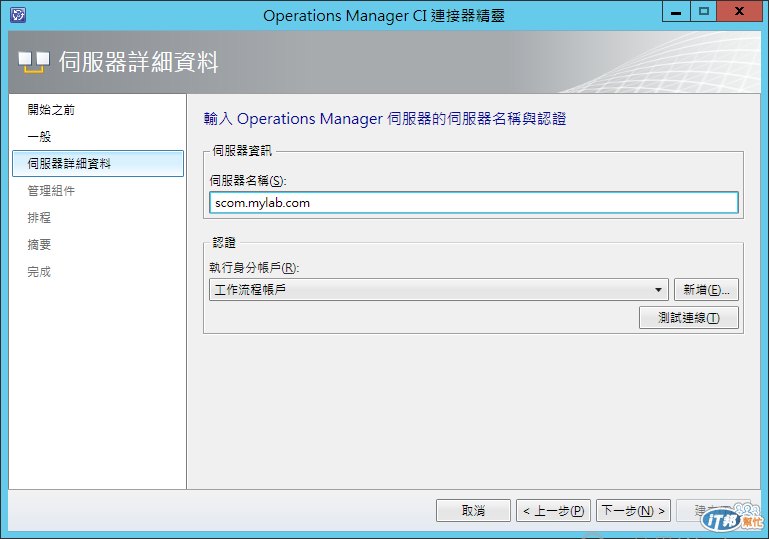The height and width of the screenshot is (539, 769).
Task: Open the 執行身分帳戶 dropdown arrow
Action: 659,290
